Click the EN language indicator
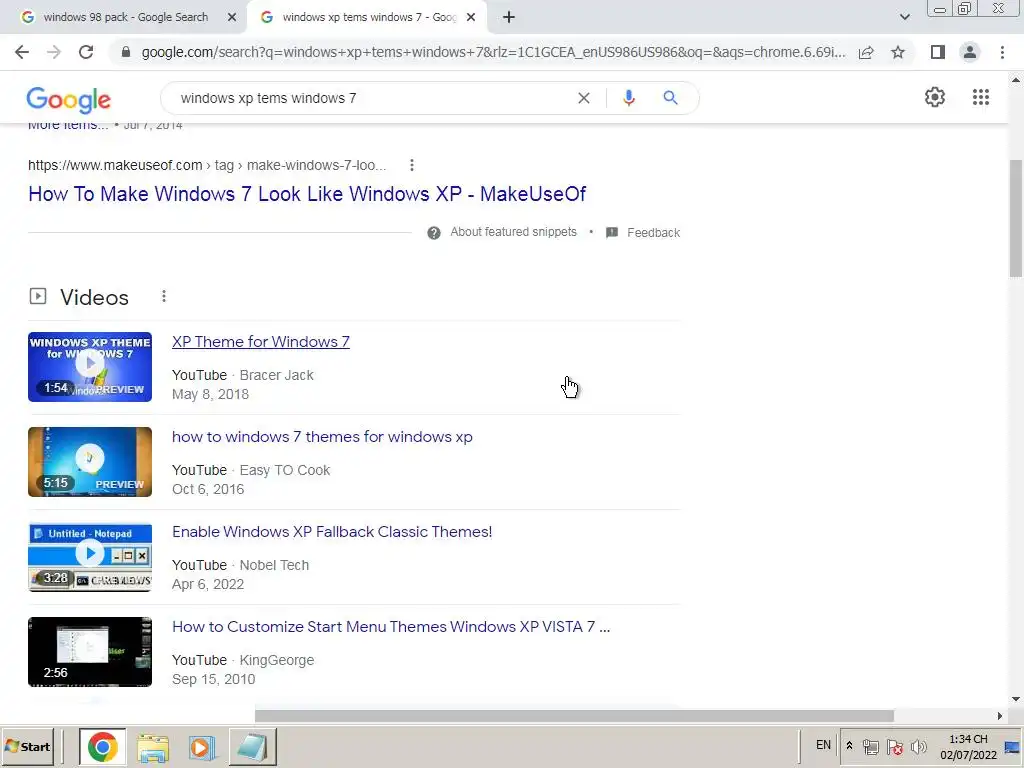The width and height of the screenshot is (1024, 768). tap(823, 745)
